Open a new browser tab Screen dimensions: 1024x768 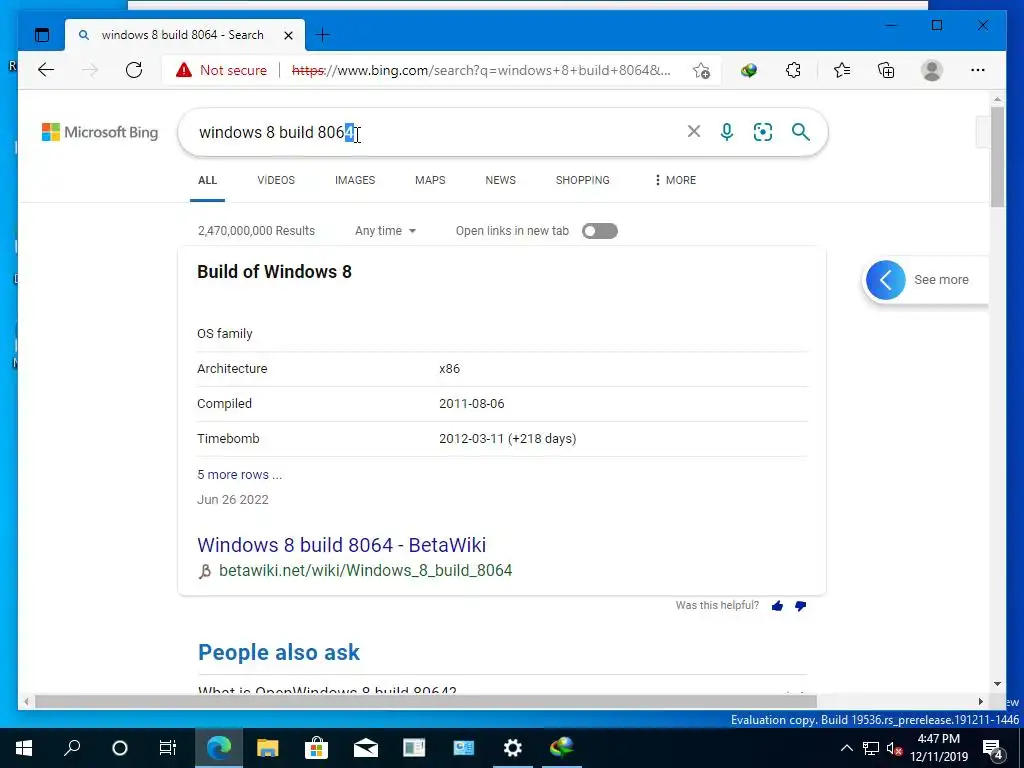coord(323,35)
